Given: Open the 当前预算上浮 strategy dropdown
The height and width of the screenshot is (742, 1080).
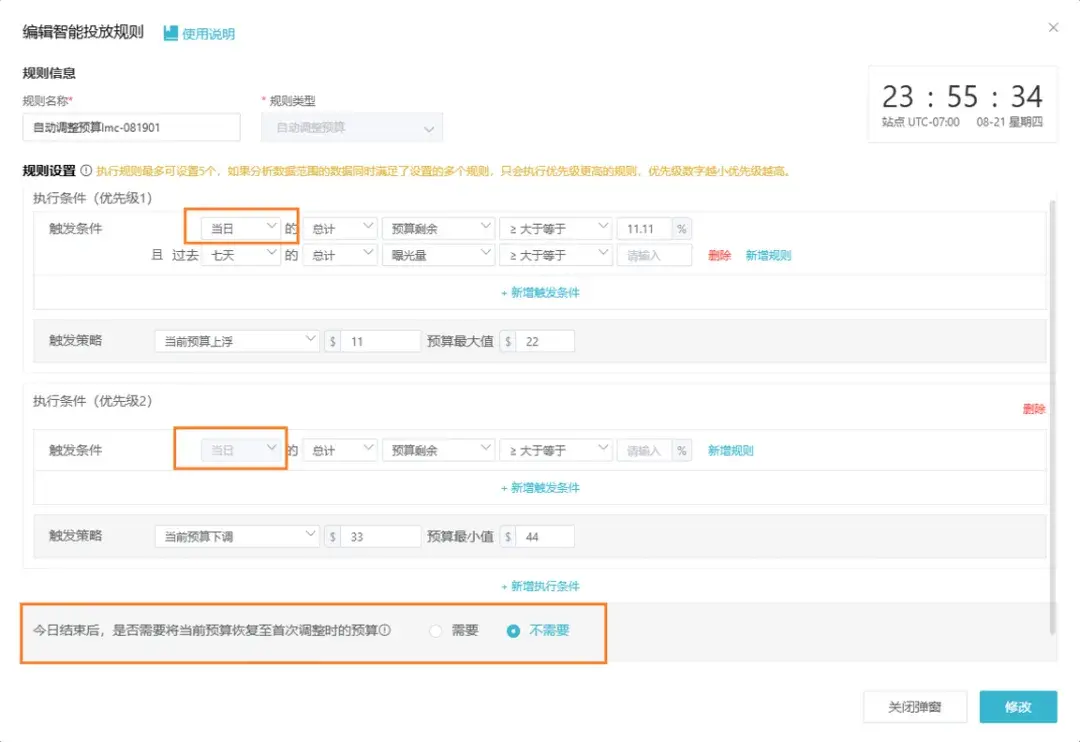Looking at the screenshot, I should point(236,340).
